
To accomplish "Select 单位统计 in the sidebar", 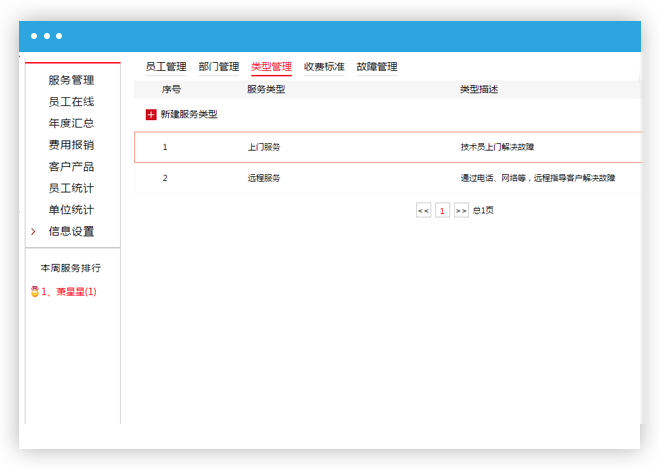I will (x=71, y=210).
